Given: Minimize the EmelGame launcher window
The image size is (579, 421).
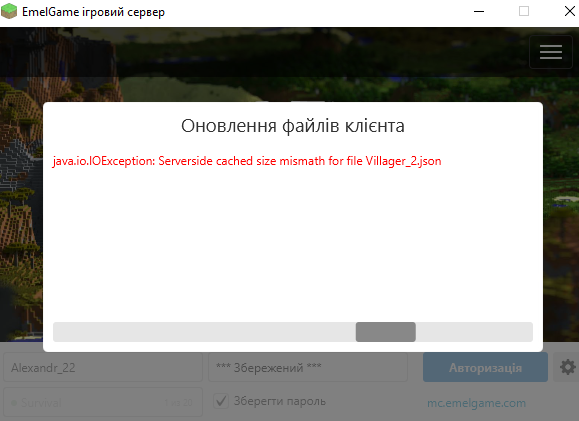Looking at the screenshot, I should (x=479, y=11).
